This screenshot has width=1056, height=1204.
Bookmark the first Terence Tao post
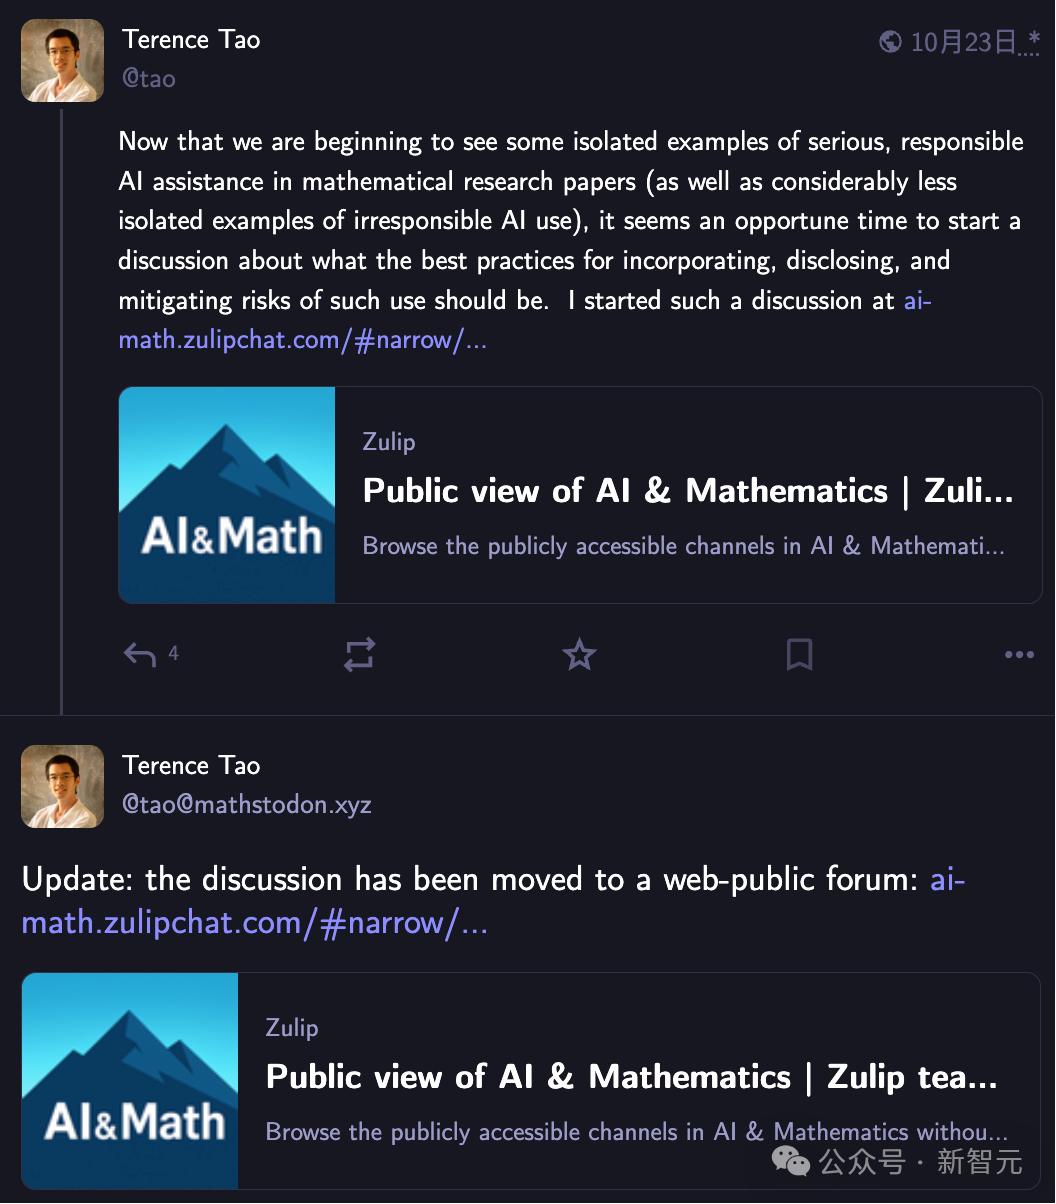[799, 655]
